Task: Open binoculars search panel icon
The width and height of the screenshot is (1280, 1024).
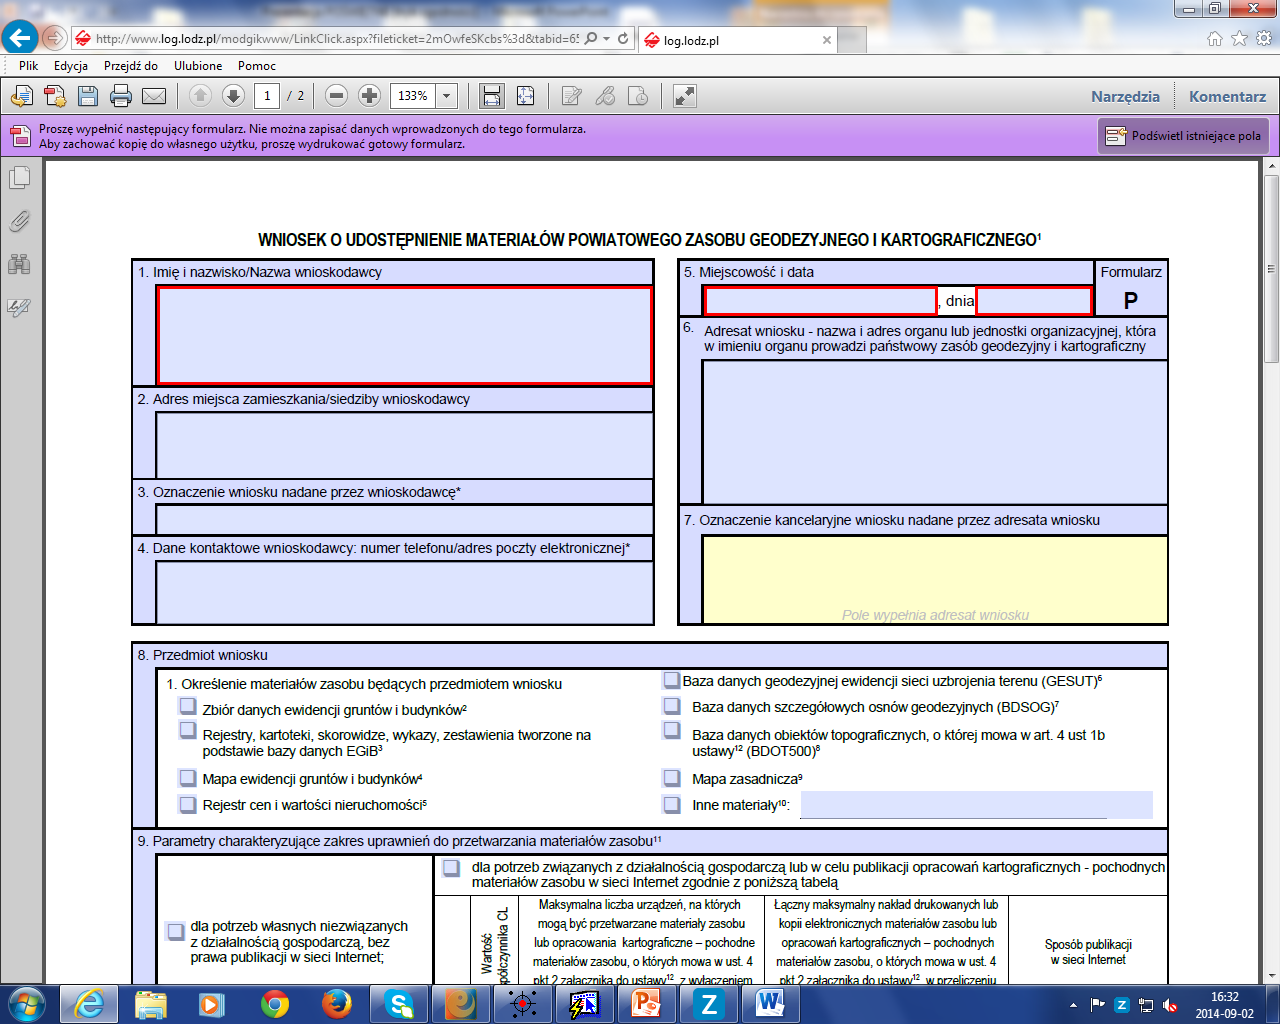Action: click(19, 264)
